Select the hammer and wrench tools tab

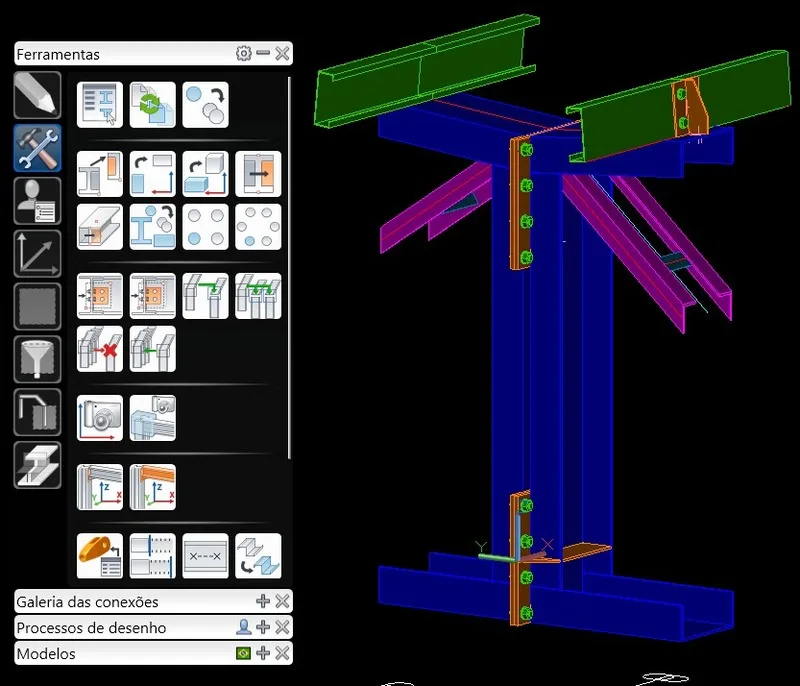[x=37, y=148]
